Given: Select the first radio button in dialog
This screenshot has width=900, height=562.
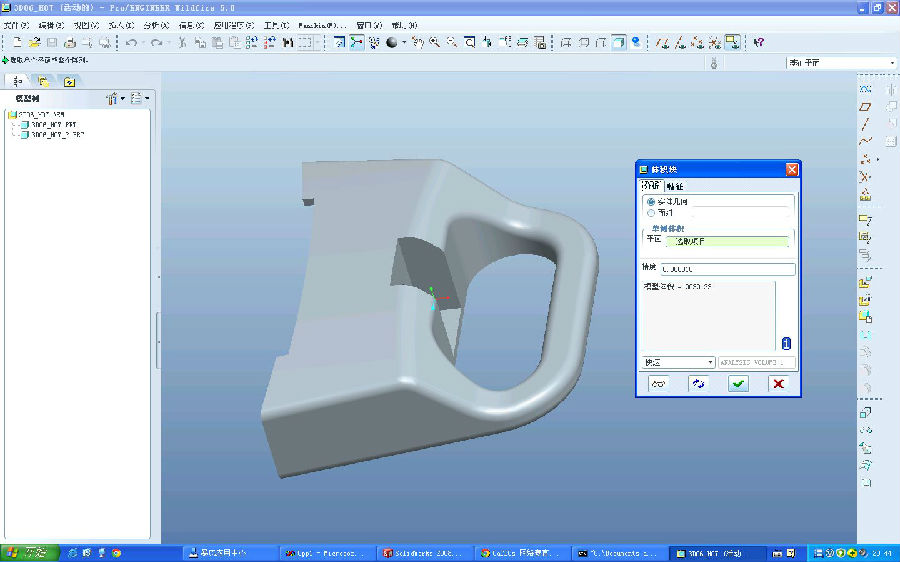Looking at the screenshot, I should [652, 202].
